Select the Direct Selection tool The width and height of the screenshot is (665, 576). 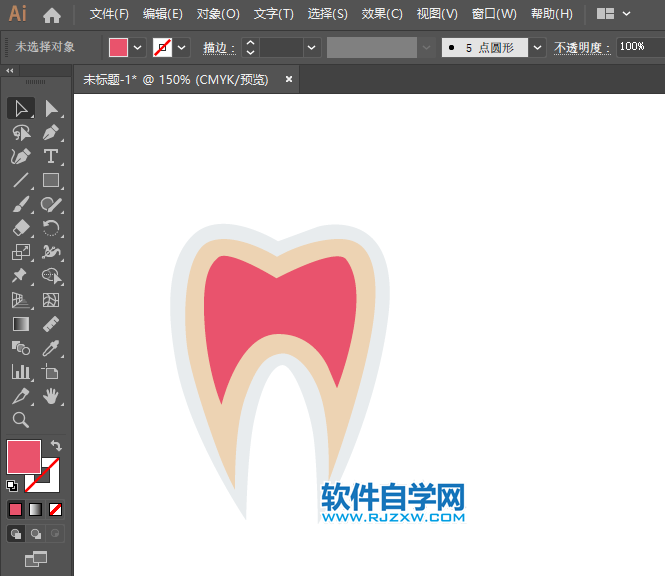(51, 108)
